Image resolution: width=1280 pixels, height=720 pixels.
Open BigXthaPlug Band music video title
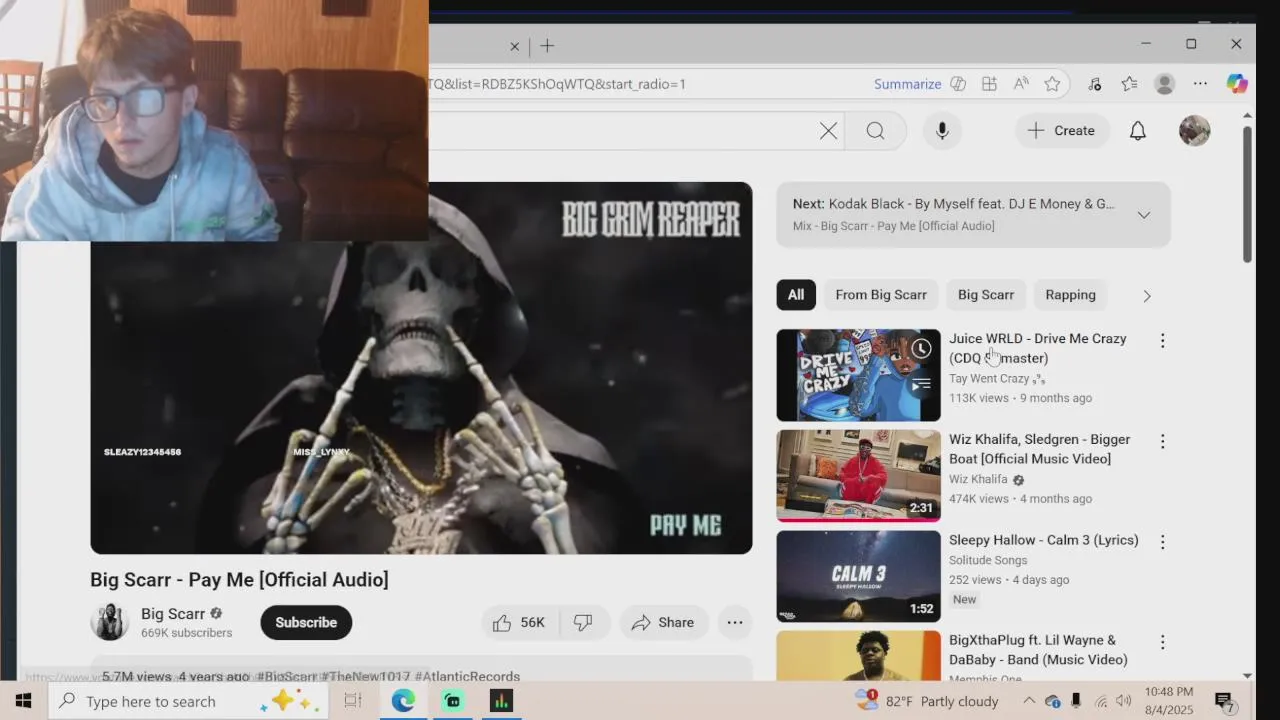coord(1038,650)
